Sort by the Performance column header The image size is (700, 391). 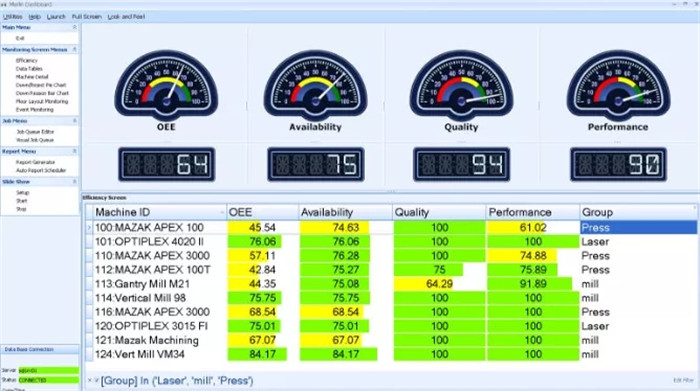click(533, 212)
